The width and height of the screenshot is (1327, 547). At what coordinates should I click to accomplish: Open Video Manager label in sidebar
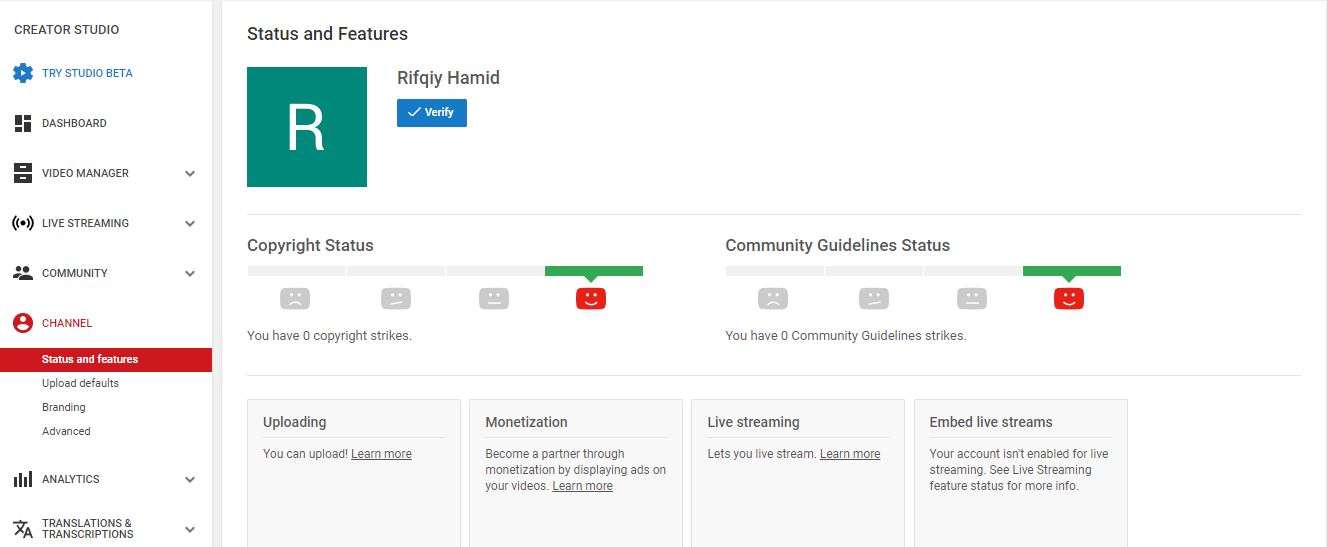point(85,173)
